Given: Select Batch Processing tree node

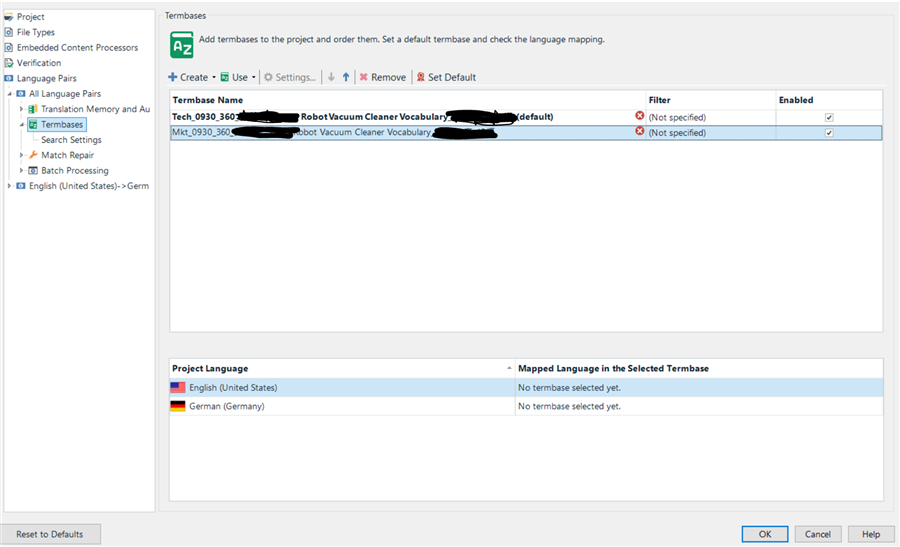Looking at the screenshot, I should [x=75, y=170].
